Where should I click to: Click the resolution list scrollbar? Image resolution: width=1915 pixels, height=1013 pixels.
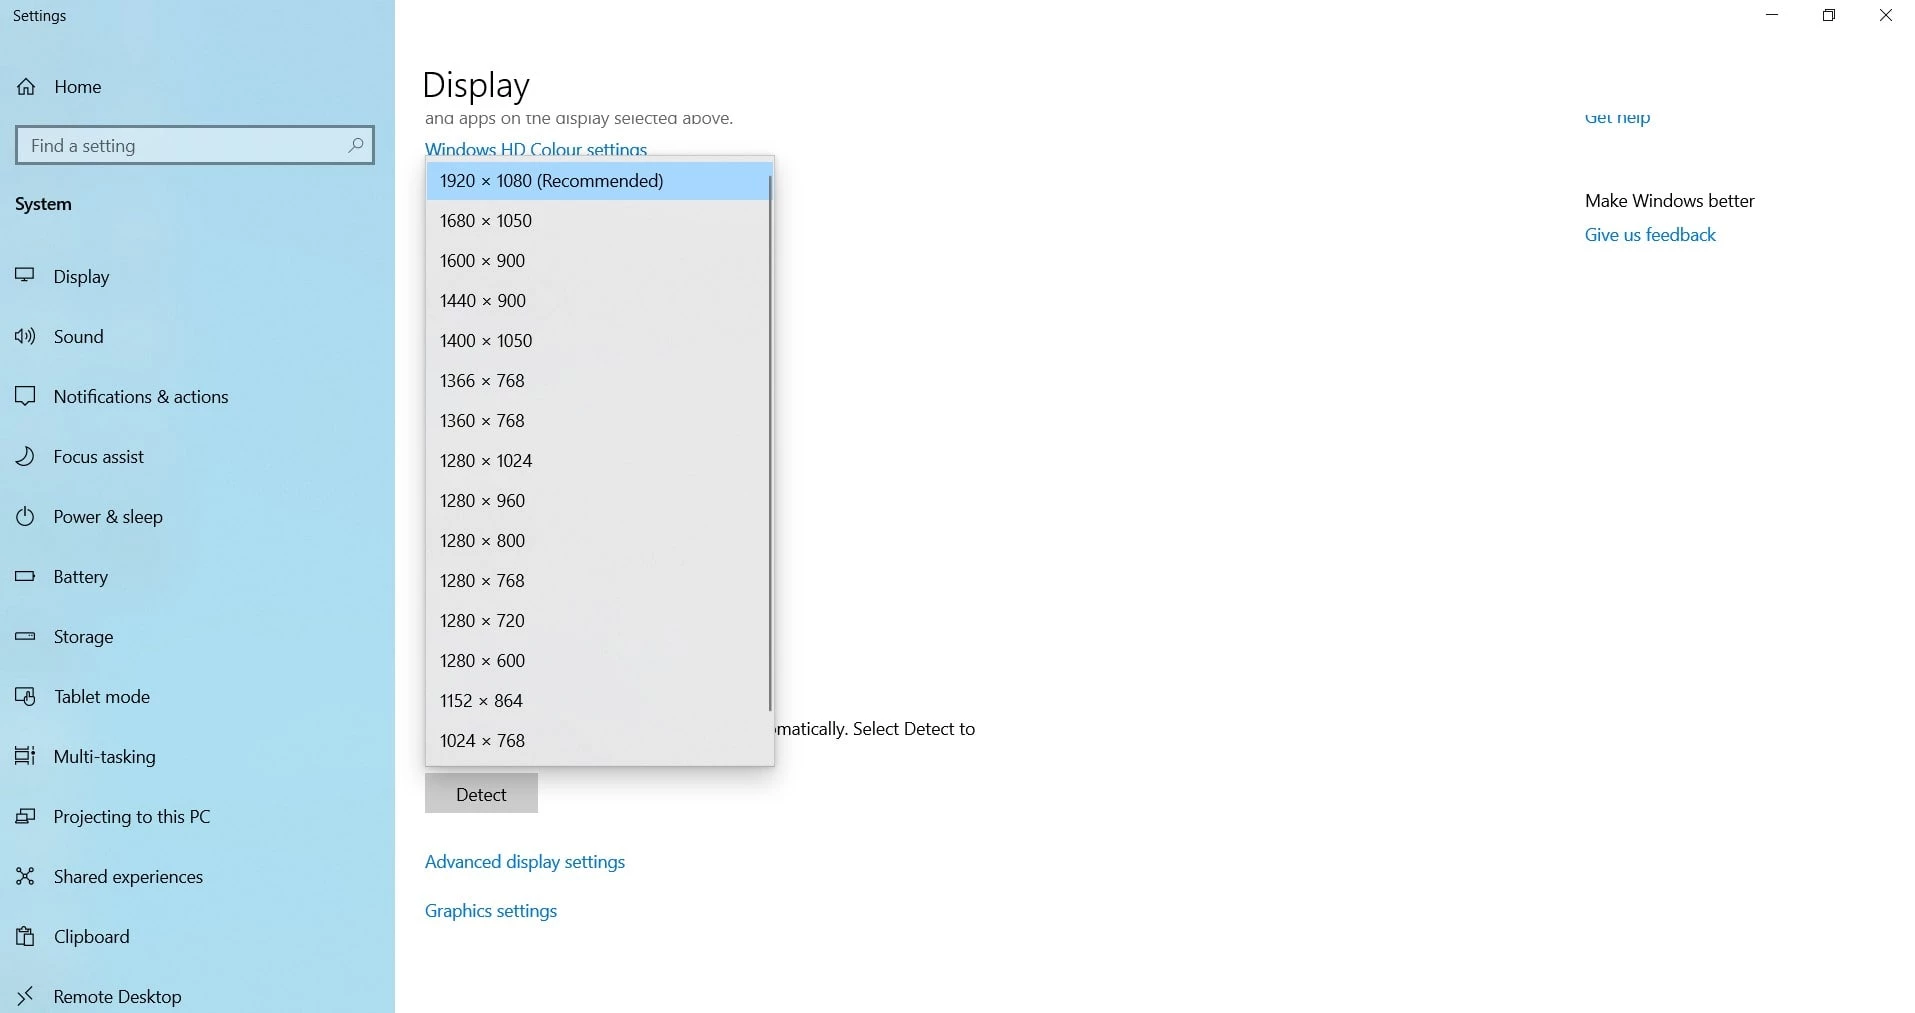tap(770, 443)
